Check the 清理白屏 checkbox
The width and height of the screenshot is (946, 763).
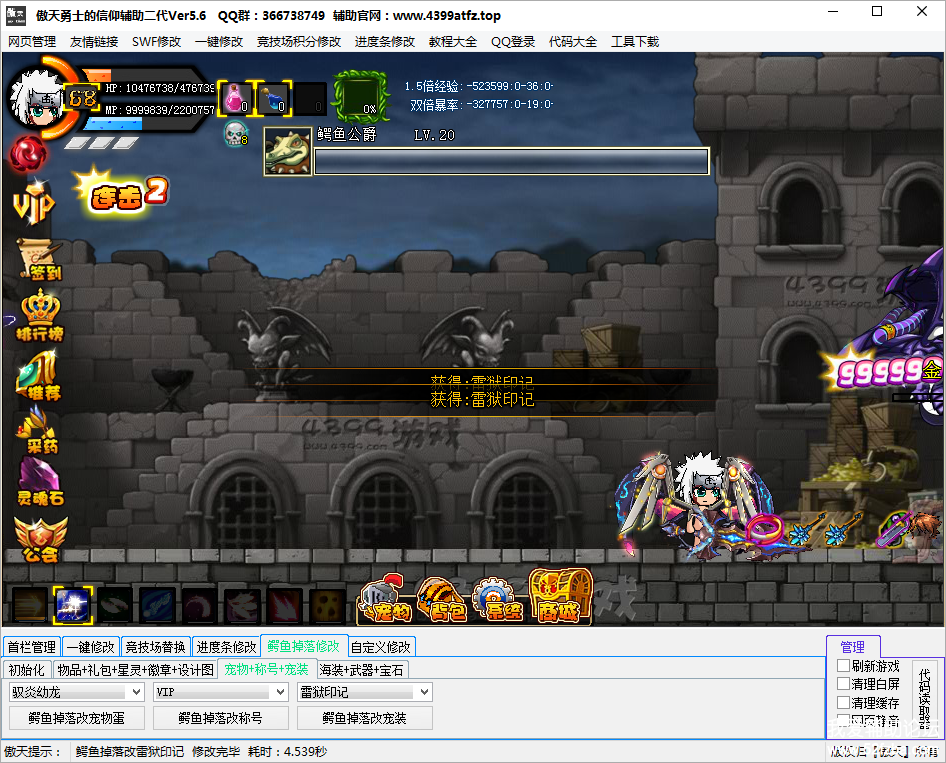tap(843, 683)
